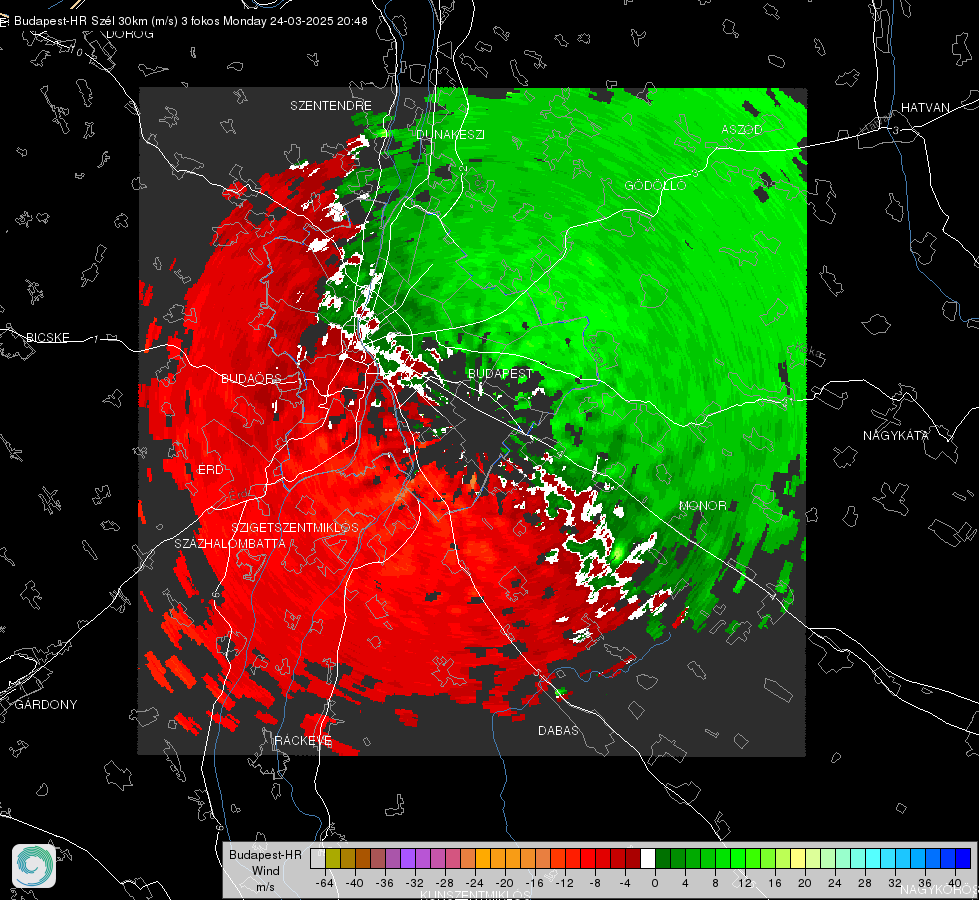Click the SZAZHALOMBATTA label
The height and width of the screenshot is (900, 979).
click(x=230, y=543)
